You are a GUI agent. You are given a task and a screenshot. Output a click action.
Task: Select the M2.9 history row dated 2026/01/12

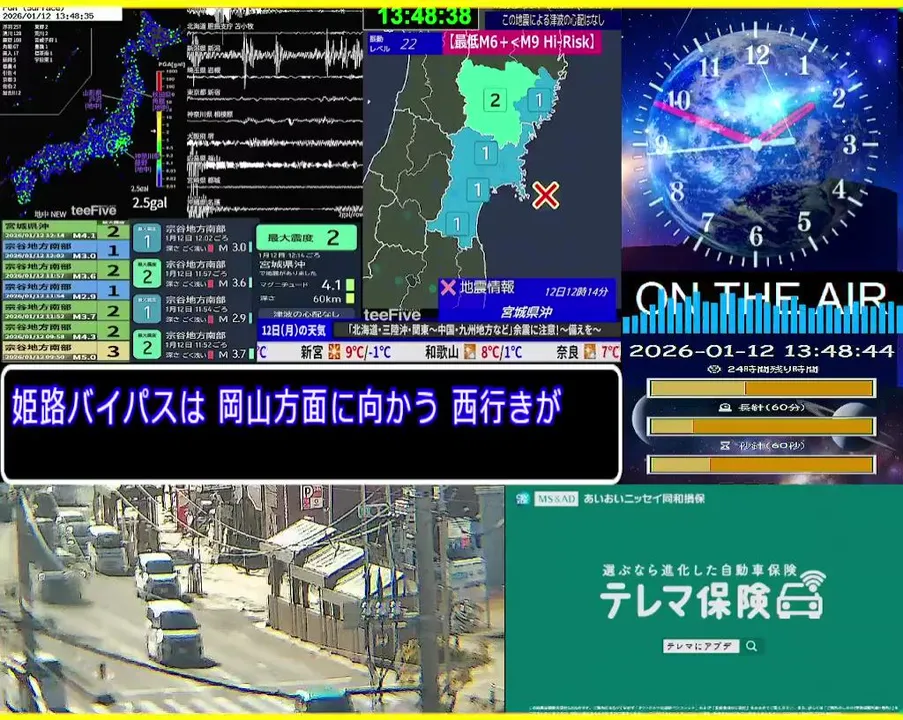[x=65, y=290]
